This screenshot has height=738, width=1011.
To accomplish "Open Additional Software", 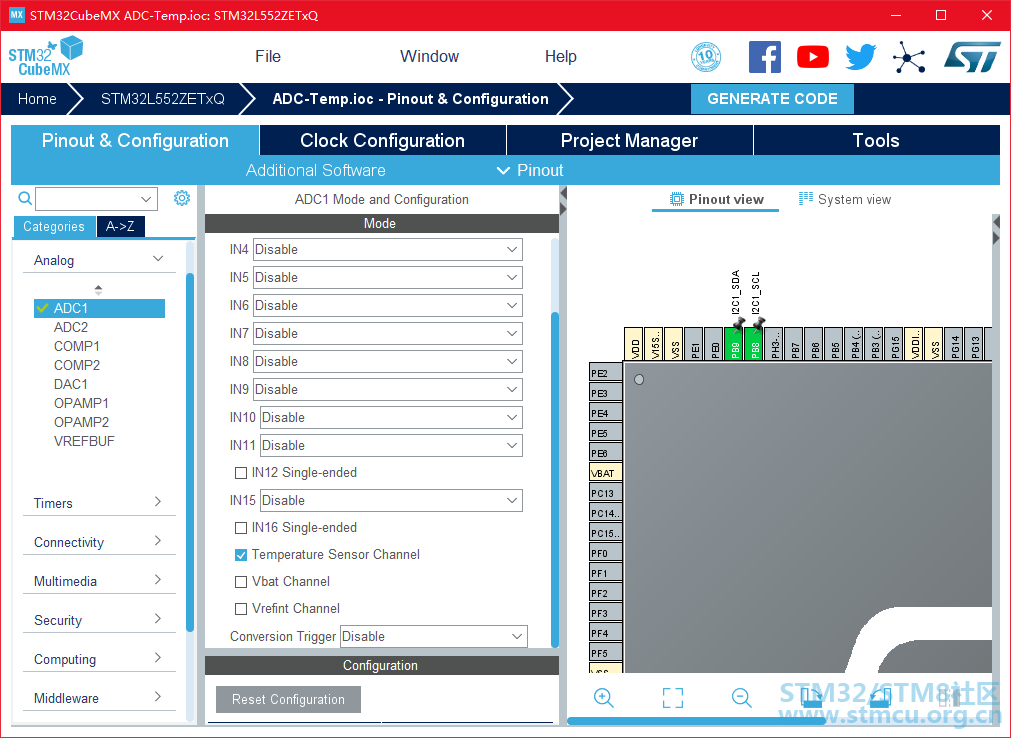I will (x=315, y=170).
